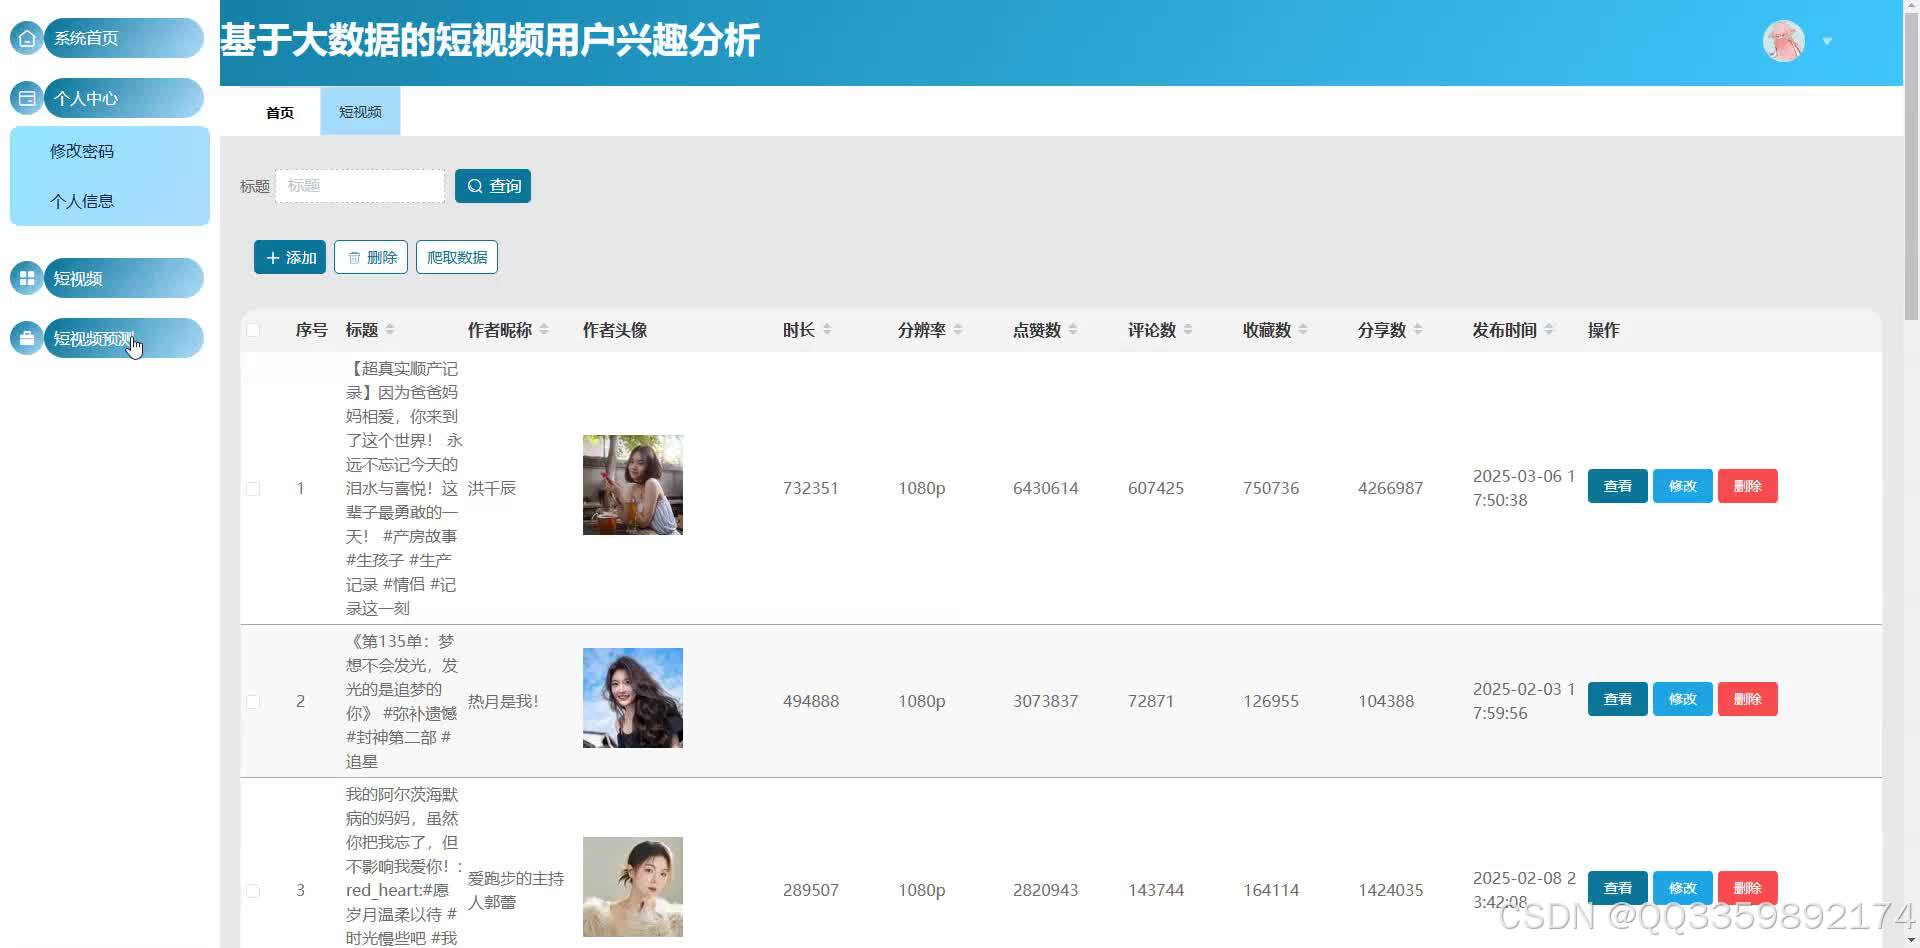
Task: Toggle the select-all checkbox in table header
Action: coord(253,330)
